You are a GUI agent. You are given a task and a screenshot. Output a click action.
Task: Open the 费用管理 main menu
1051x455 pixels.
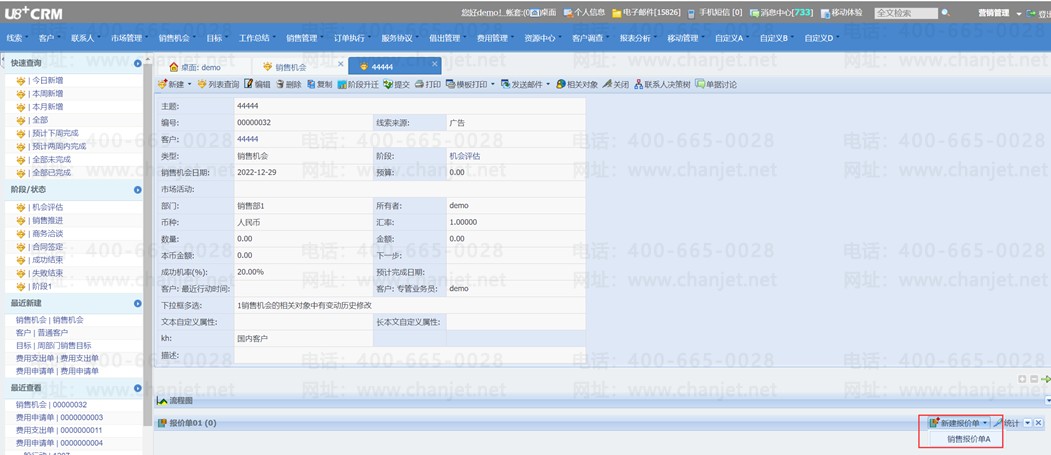point(494,38)
